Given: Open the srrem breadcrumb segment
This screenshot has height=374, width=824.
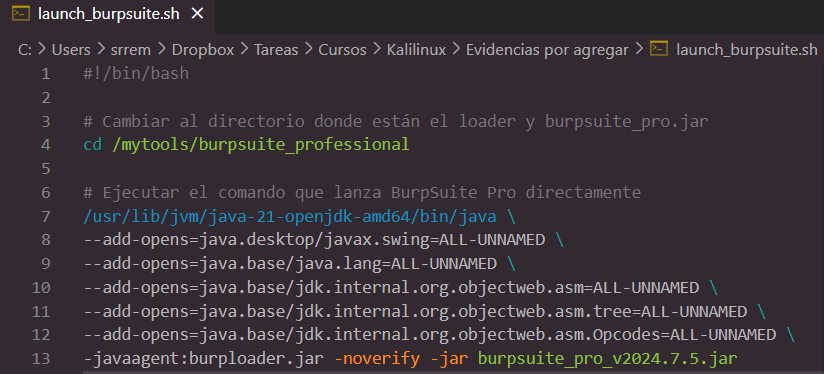Looking at the screenshot, I should click(x=131, y=50).
